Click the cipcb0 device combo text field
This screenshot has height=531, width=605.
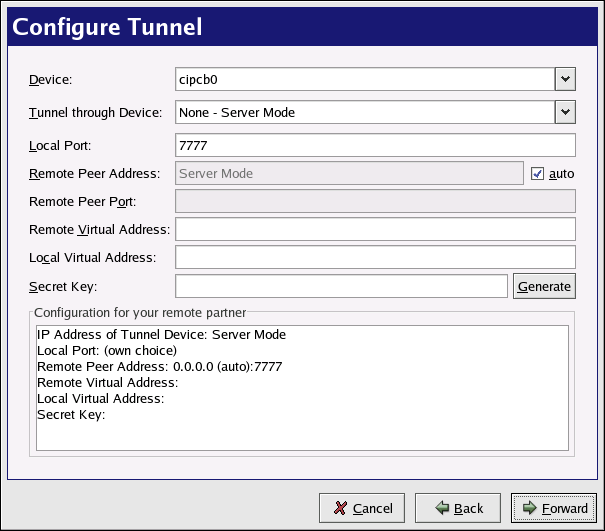coord(364,78)
